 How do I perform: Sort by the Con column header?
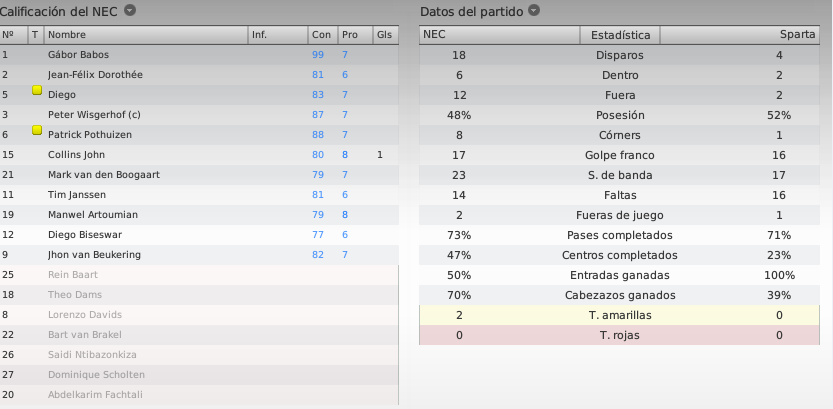[x=322, y=35]
